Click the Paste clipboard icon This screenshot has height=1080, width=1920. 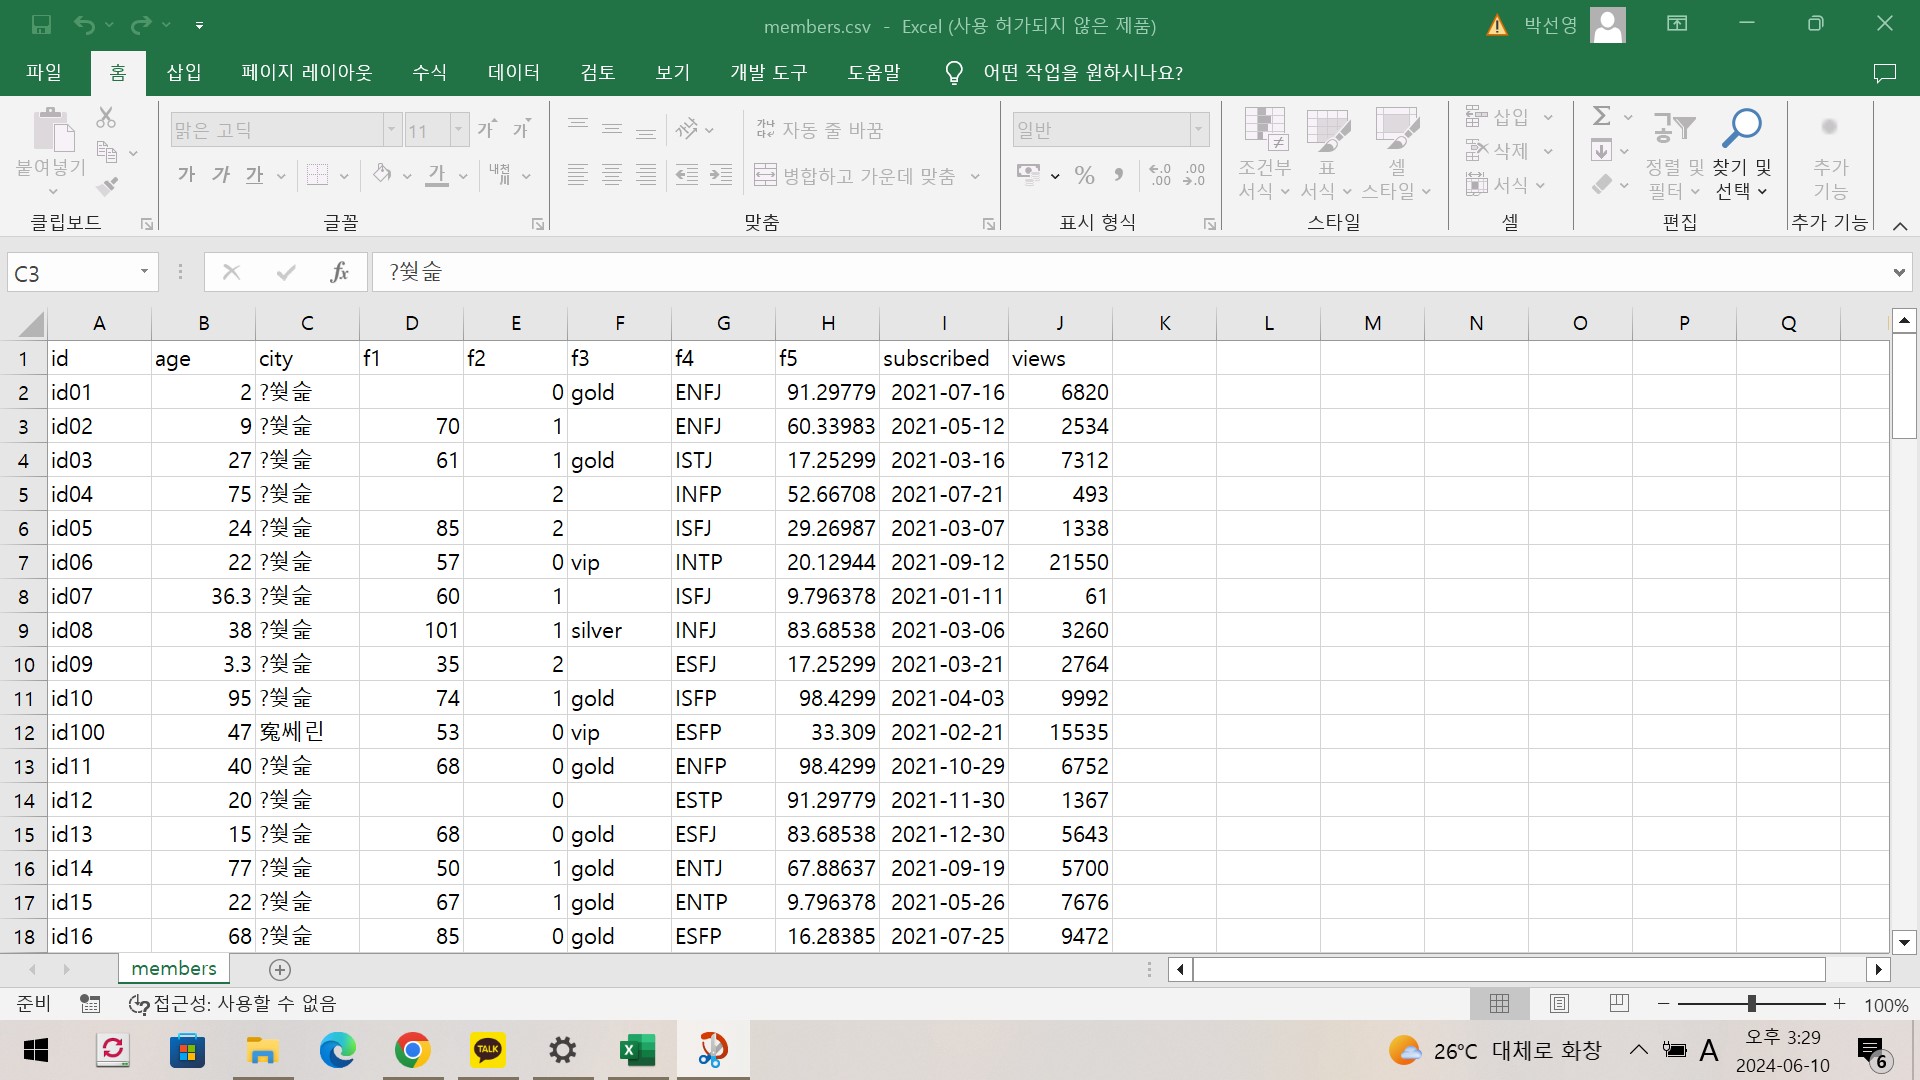coord(52,131)
